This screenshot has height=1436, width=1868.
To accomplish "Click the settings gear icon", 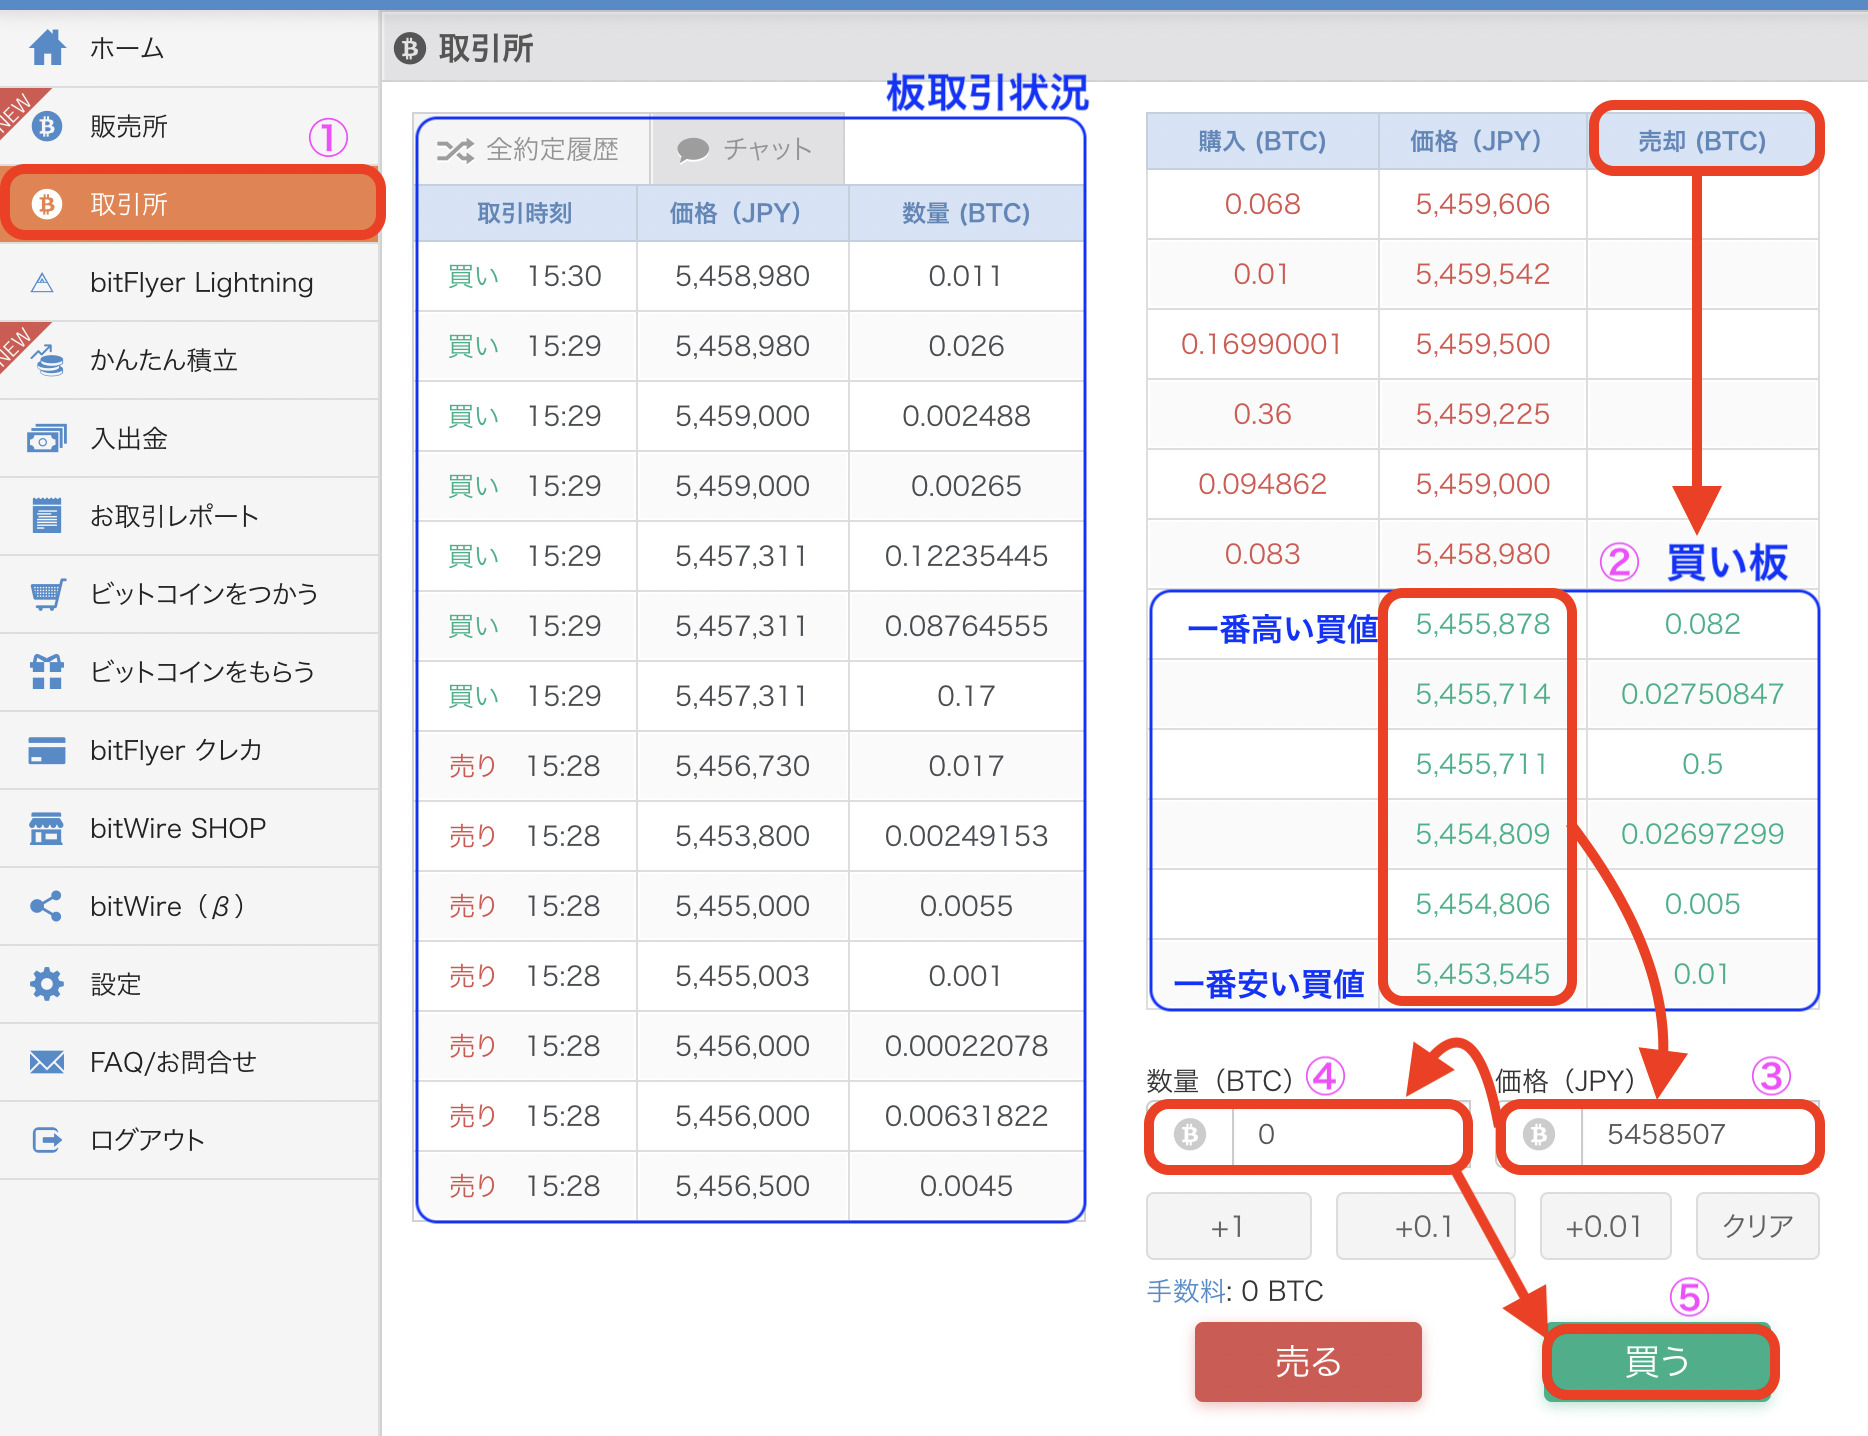I will tap(47, 984).
